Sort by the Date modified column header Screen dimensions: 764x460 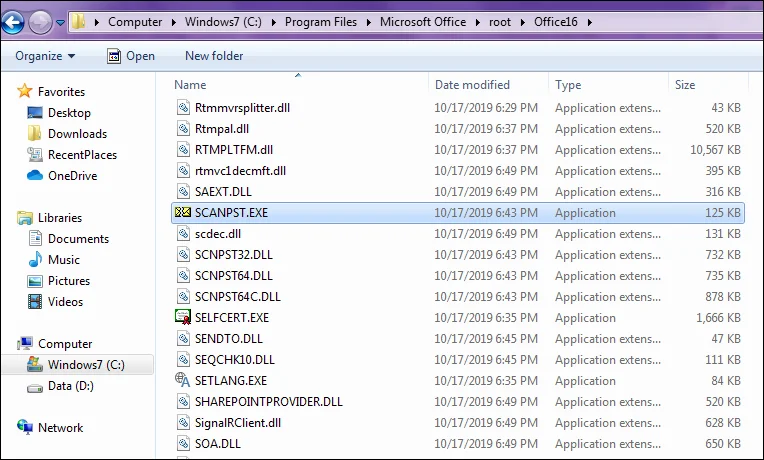click(472, 85)
